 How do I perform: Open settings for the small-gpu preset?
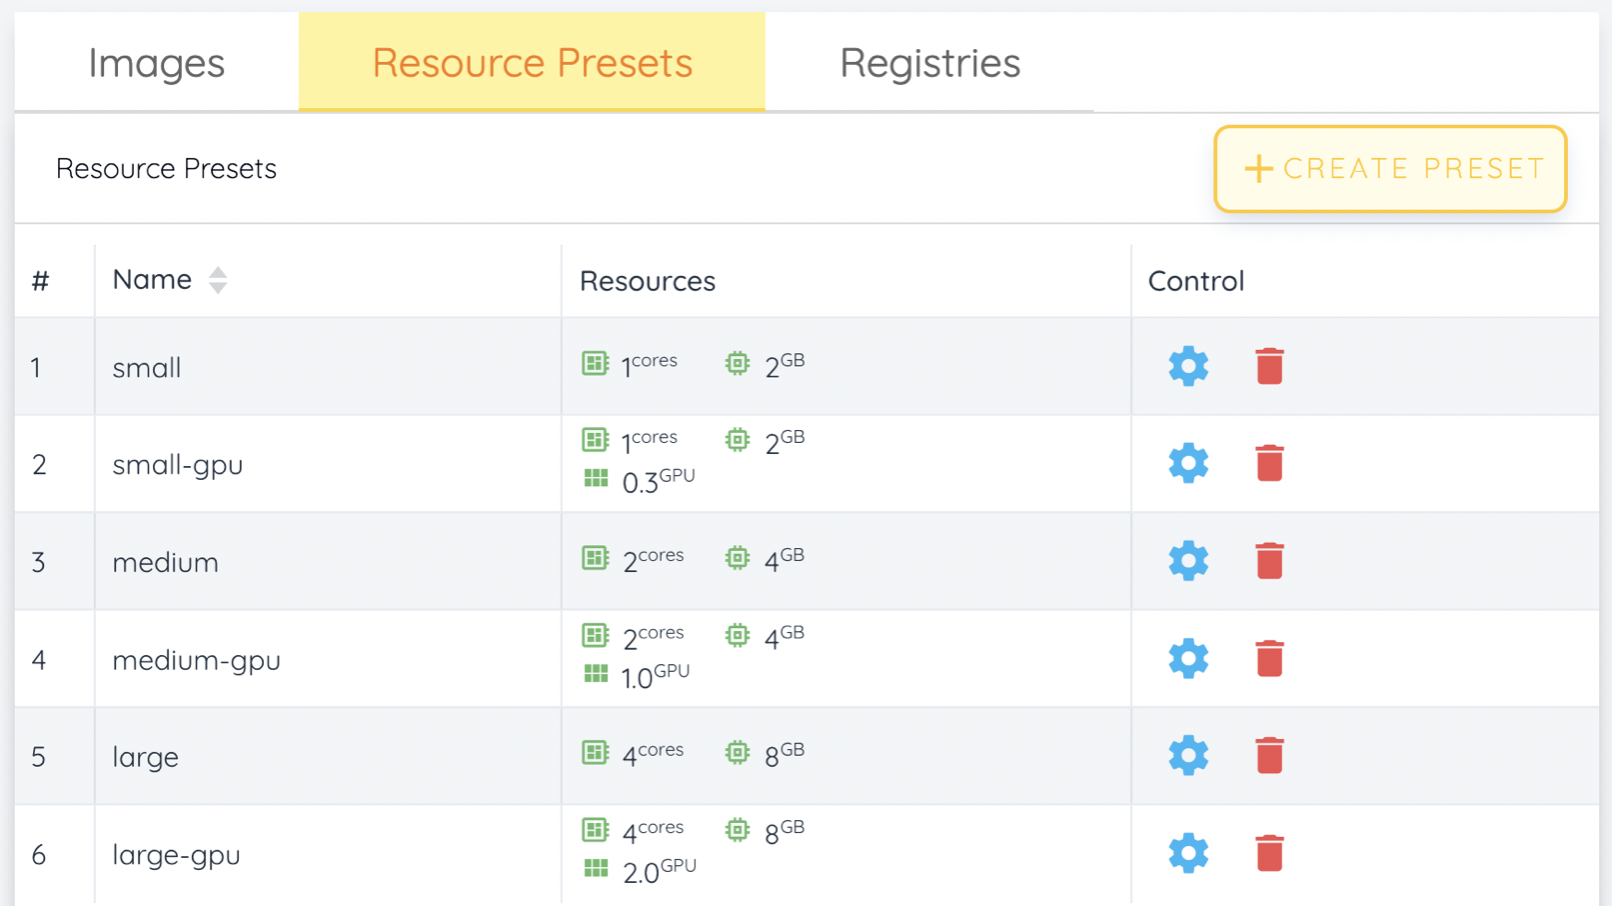[1188, 463]
